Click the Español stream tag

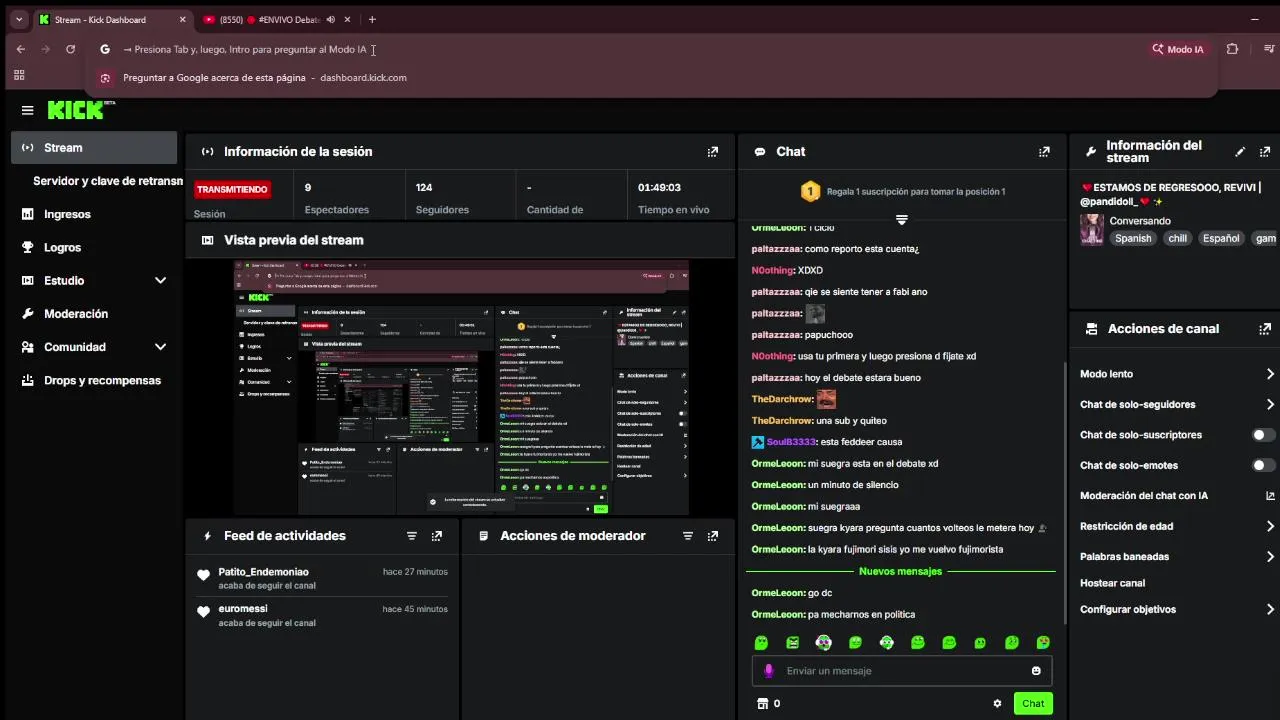tap(1221, 239)
